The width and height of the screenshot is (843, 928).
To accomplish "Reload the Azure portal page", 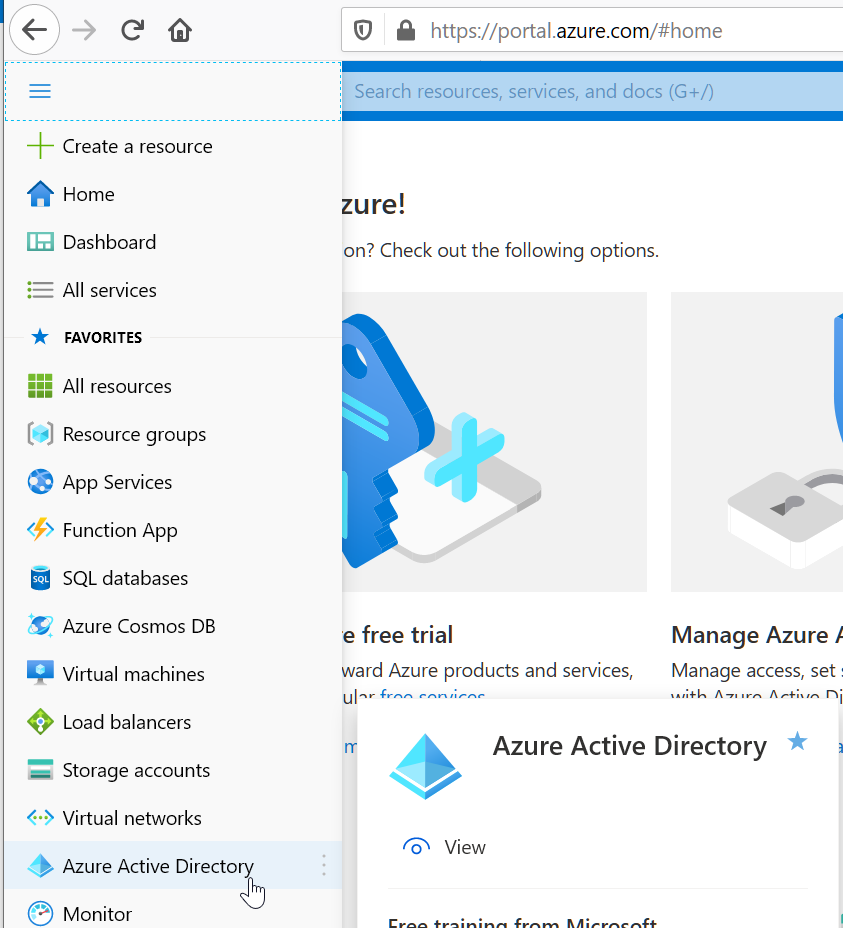I will coord(132,30).
